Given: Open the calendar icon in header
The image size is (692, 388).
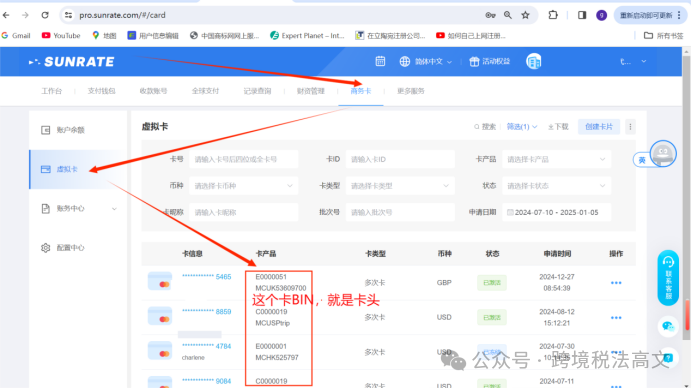Looking at the screenshot, I should tap(380, 61).
